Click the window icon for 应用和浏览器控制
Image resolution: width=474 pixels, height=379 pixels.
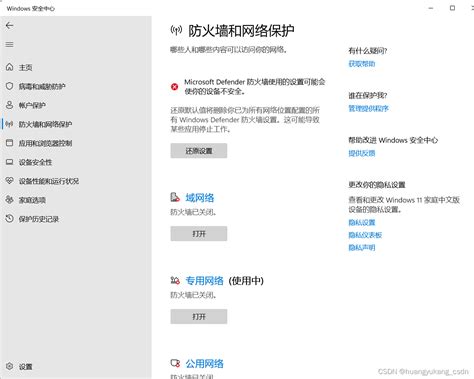pos(9,143)
